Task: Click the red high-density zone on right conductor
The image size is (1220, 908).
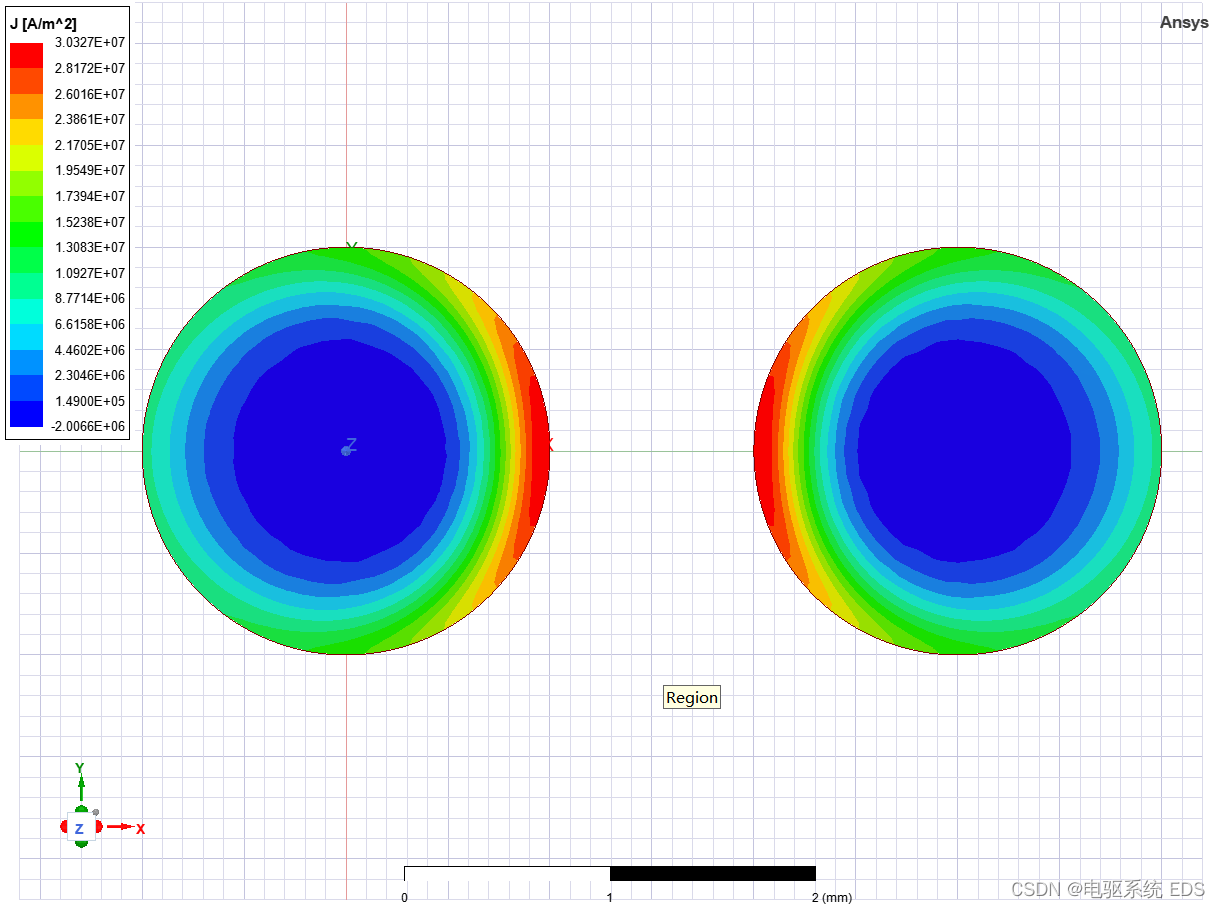Action: (x=764, y=452)
